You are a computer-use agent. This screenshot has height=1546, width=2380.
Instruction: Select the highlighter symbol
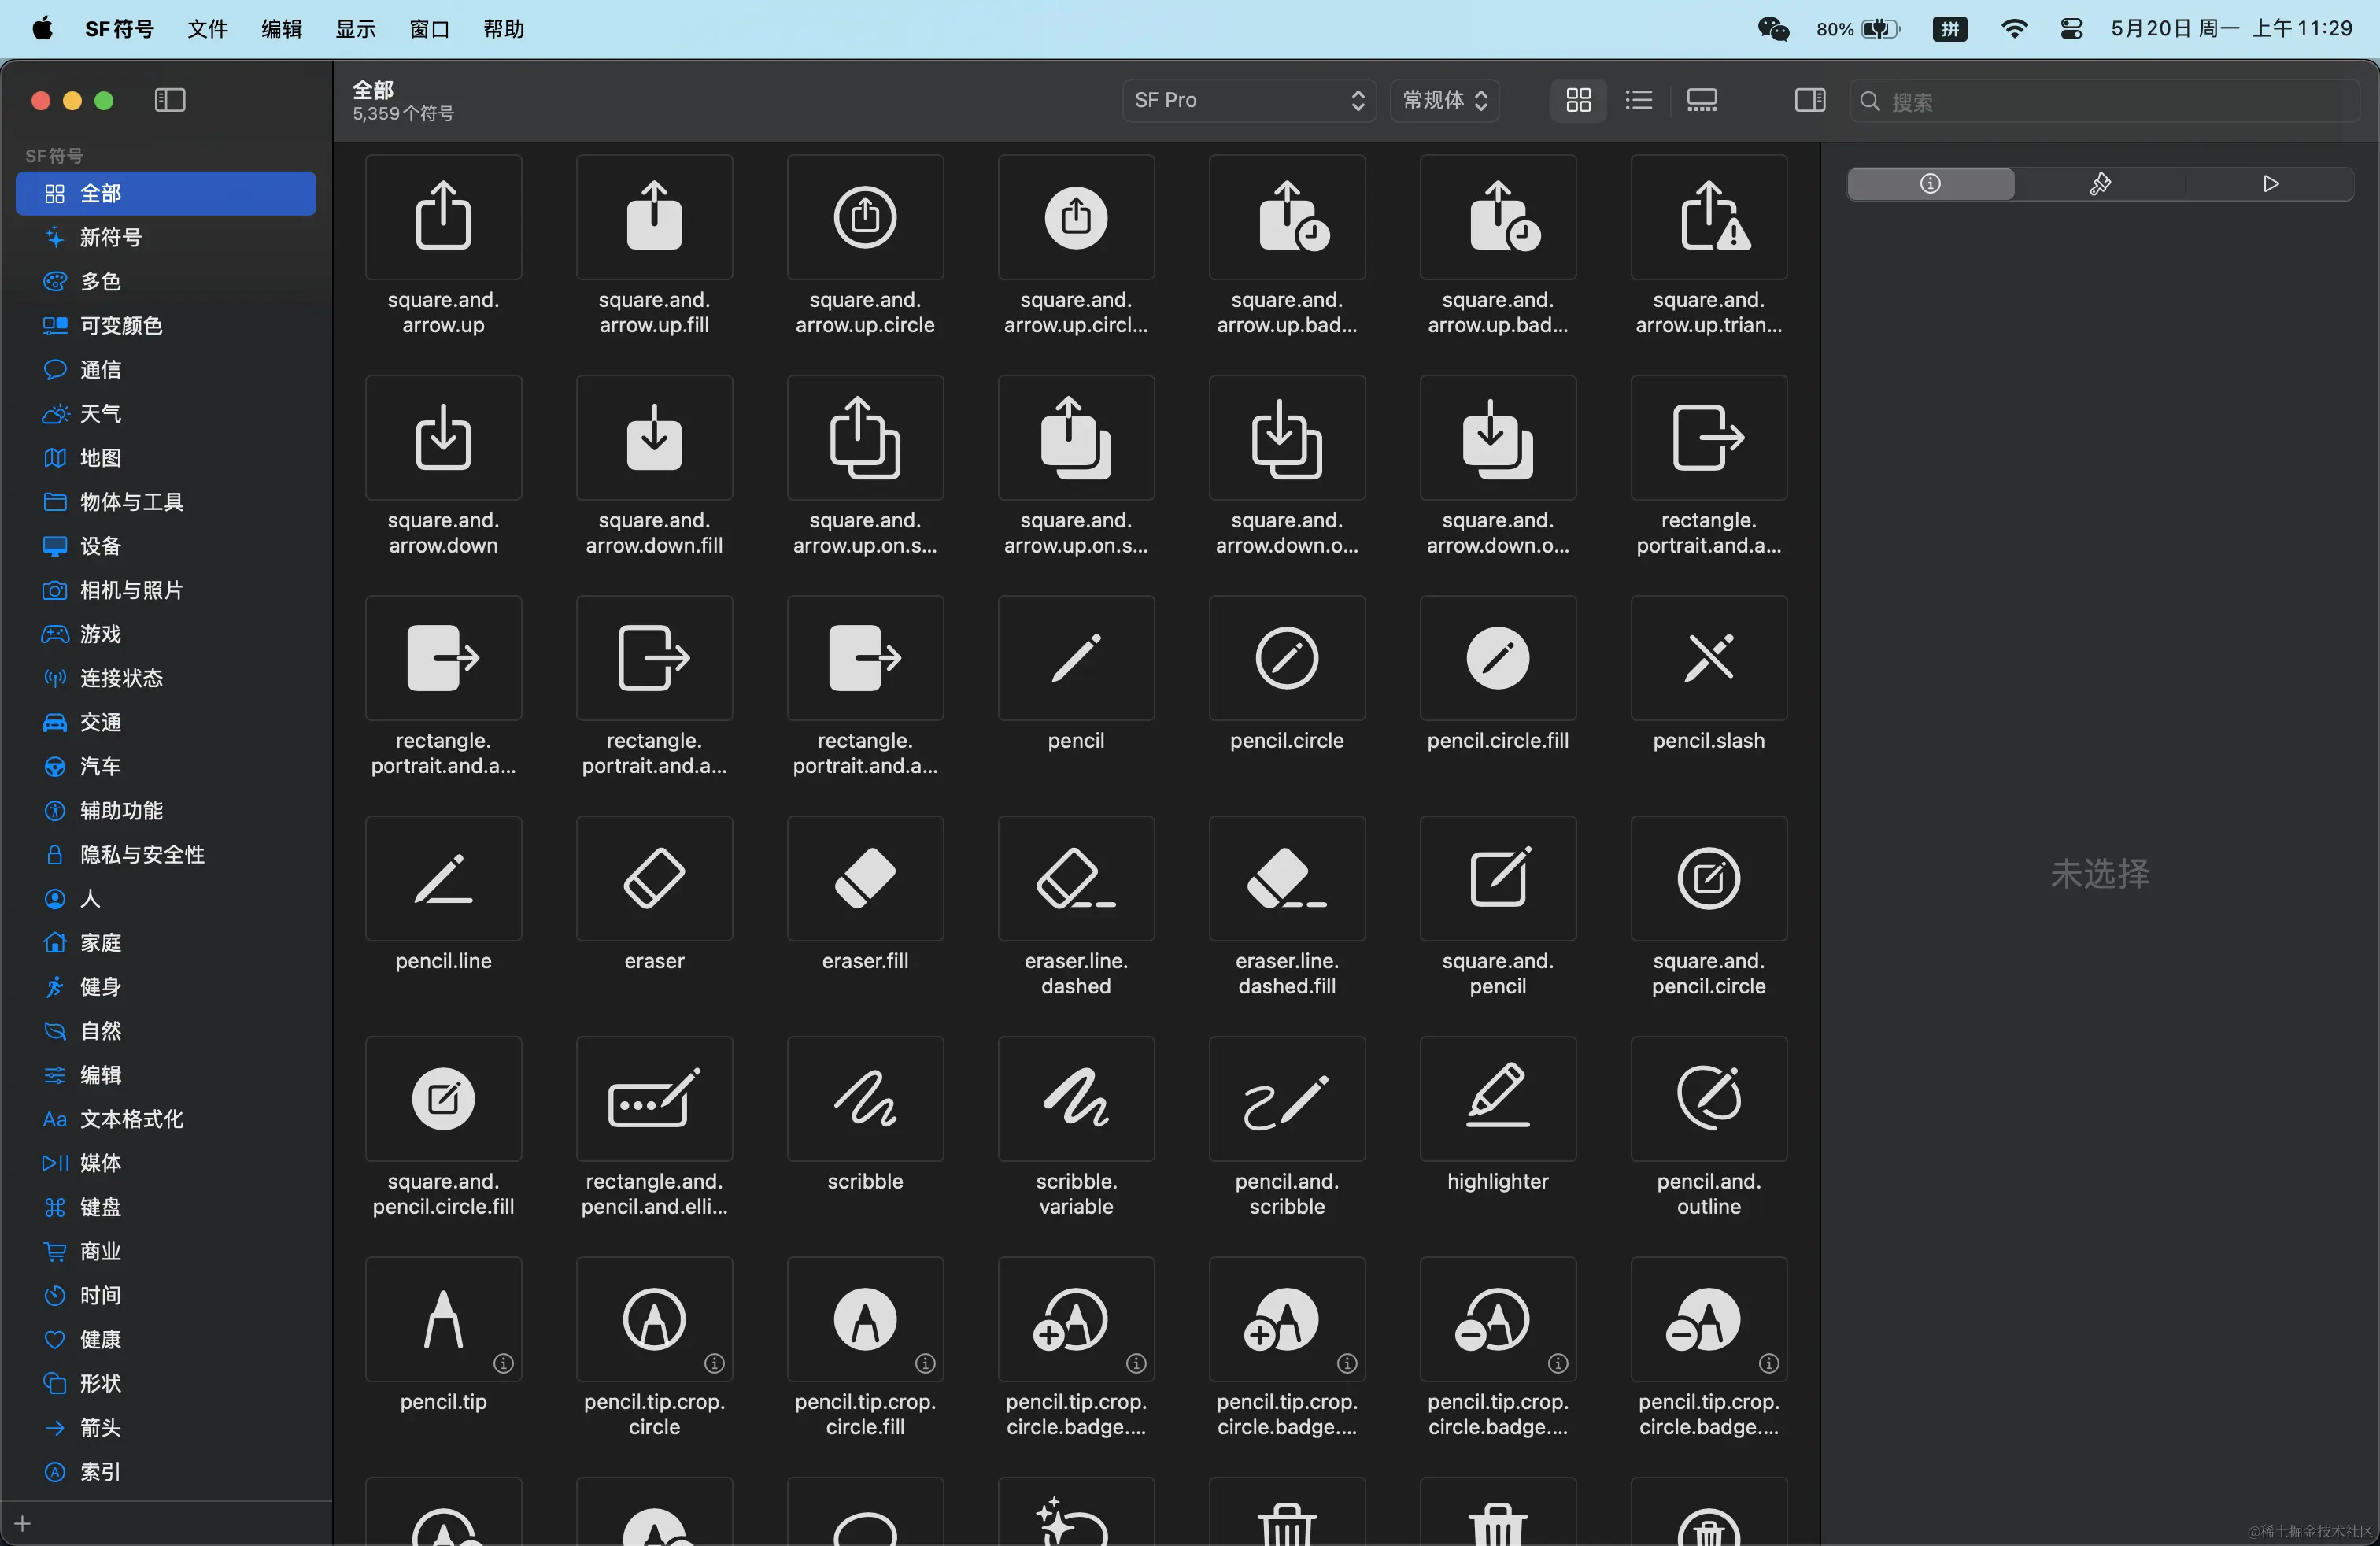tap(1497, 1098)
